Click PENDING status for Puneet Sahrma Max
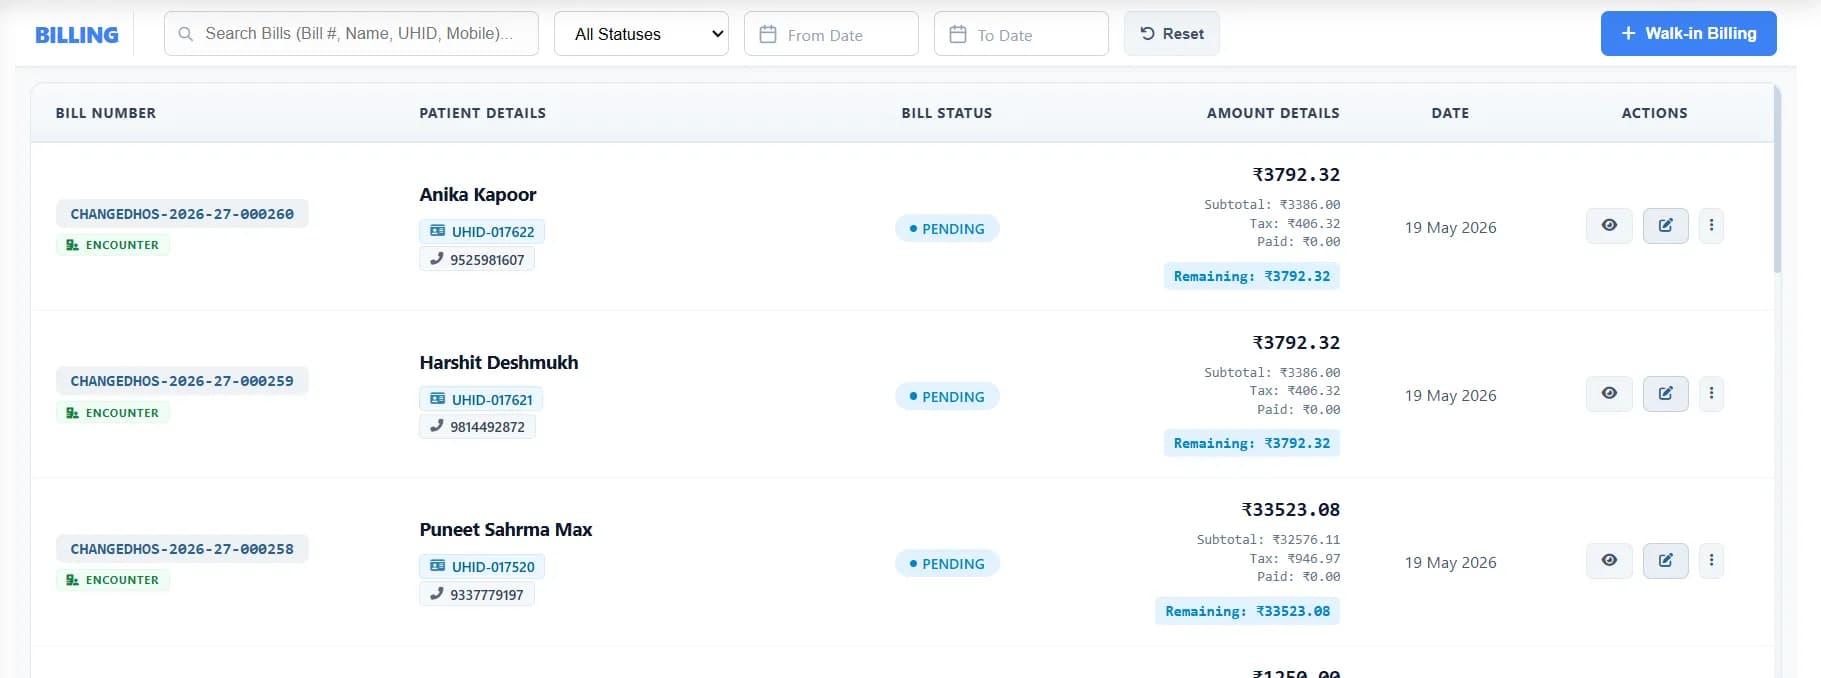Image resolution: width=1821 pixels, height=678 pixels. click(947, 564)
